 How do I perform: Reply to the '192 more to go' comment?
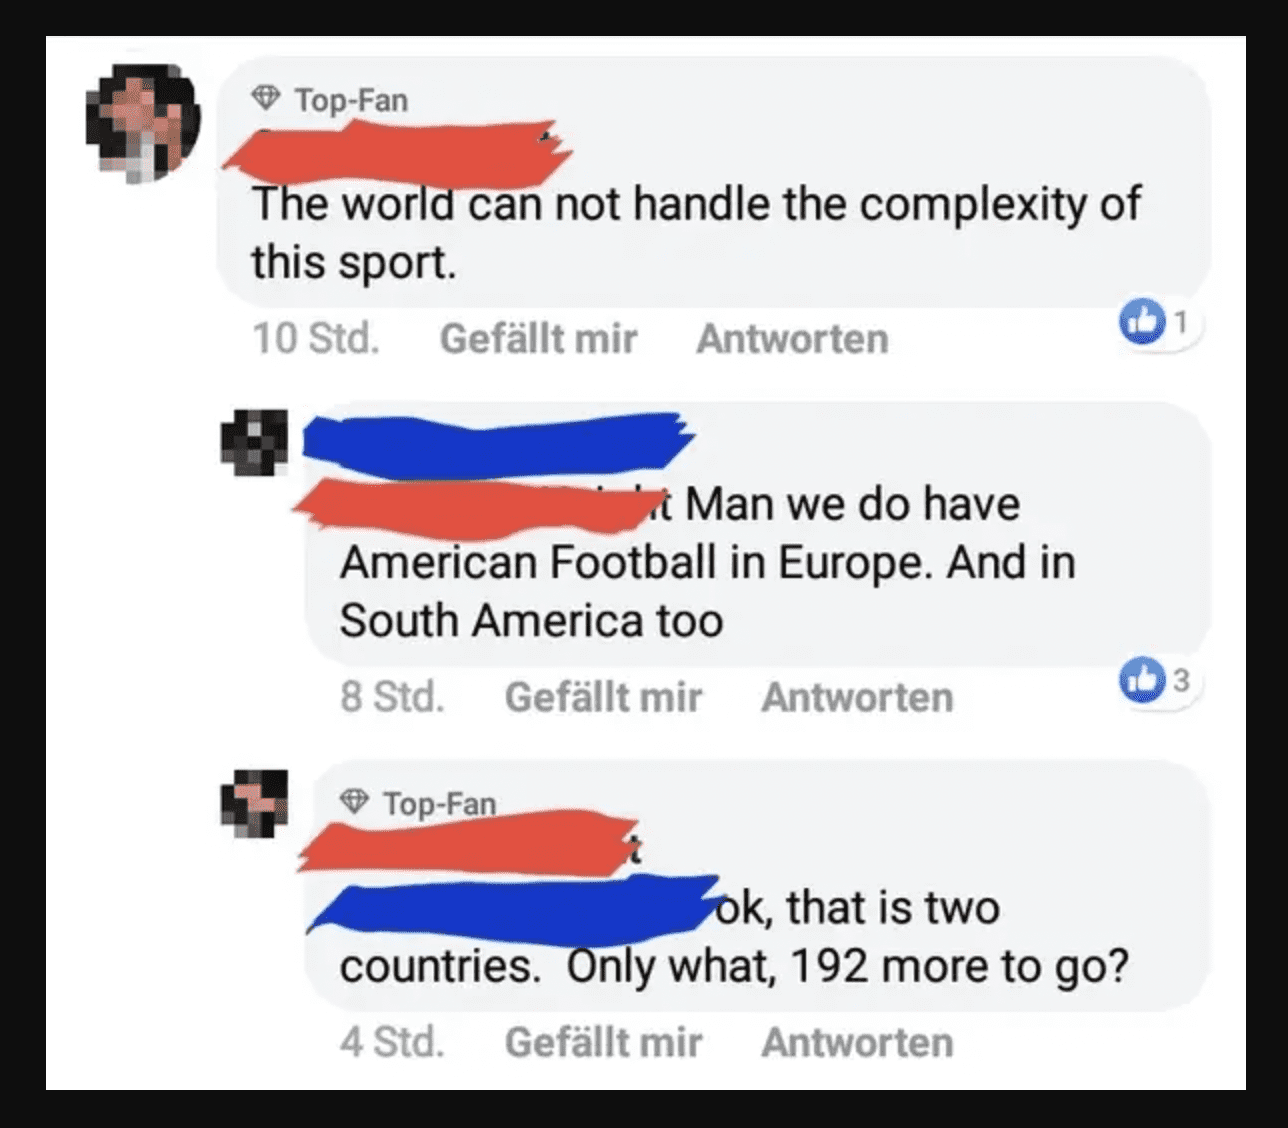857,1042
